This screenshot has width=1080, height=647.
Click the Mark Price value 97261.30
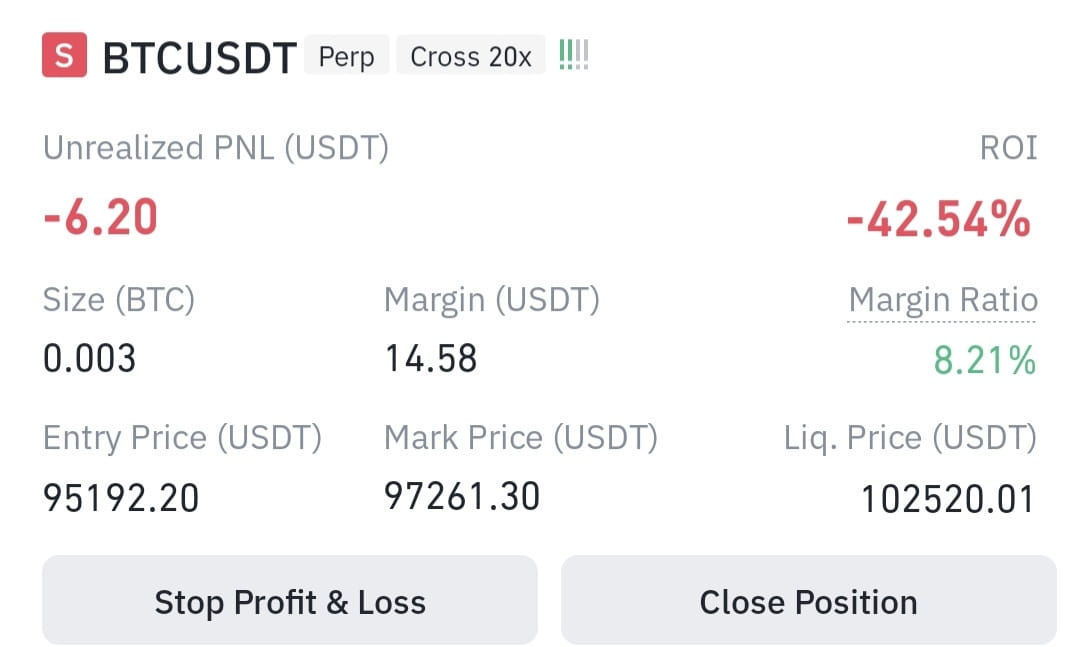462,496
